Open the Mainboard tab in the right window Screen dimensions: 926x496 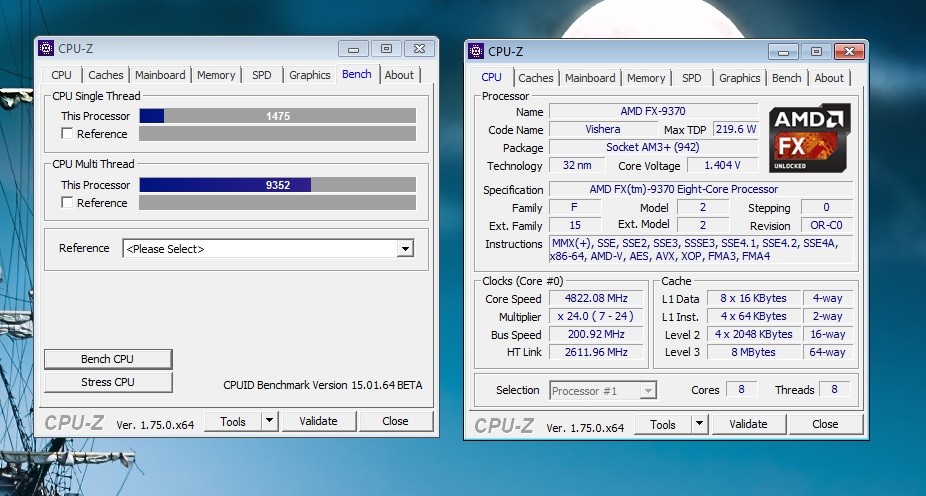[x=590, y=78]
